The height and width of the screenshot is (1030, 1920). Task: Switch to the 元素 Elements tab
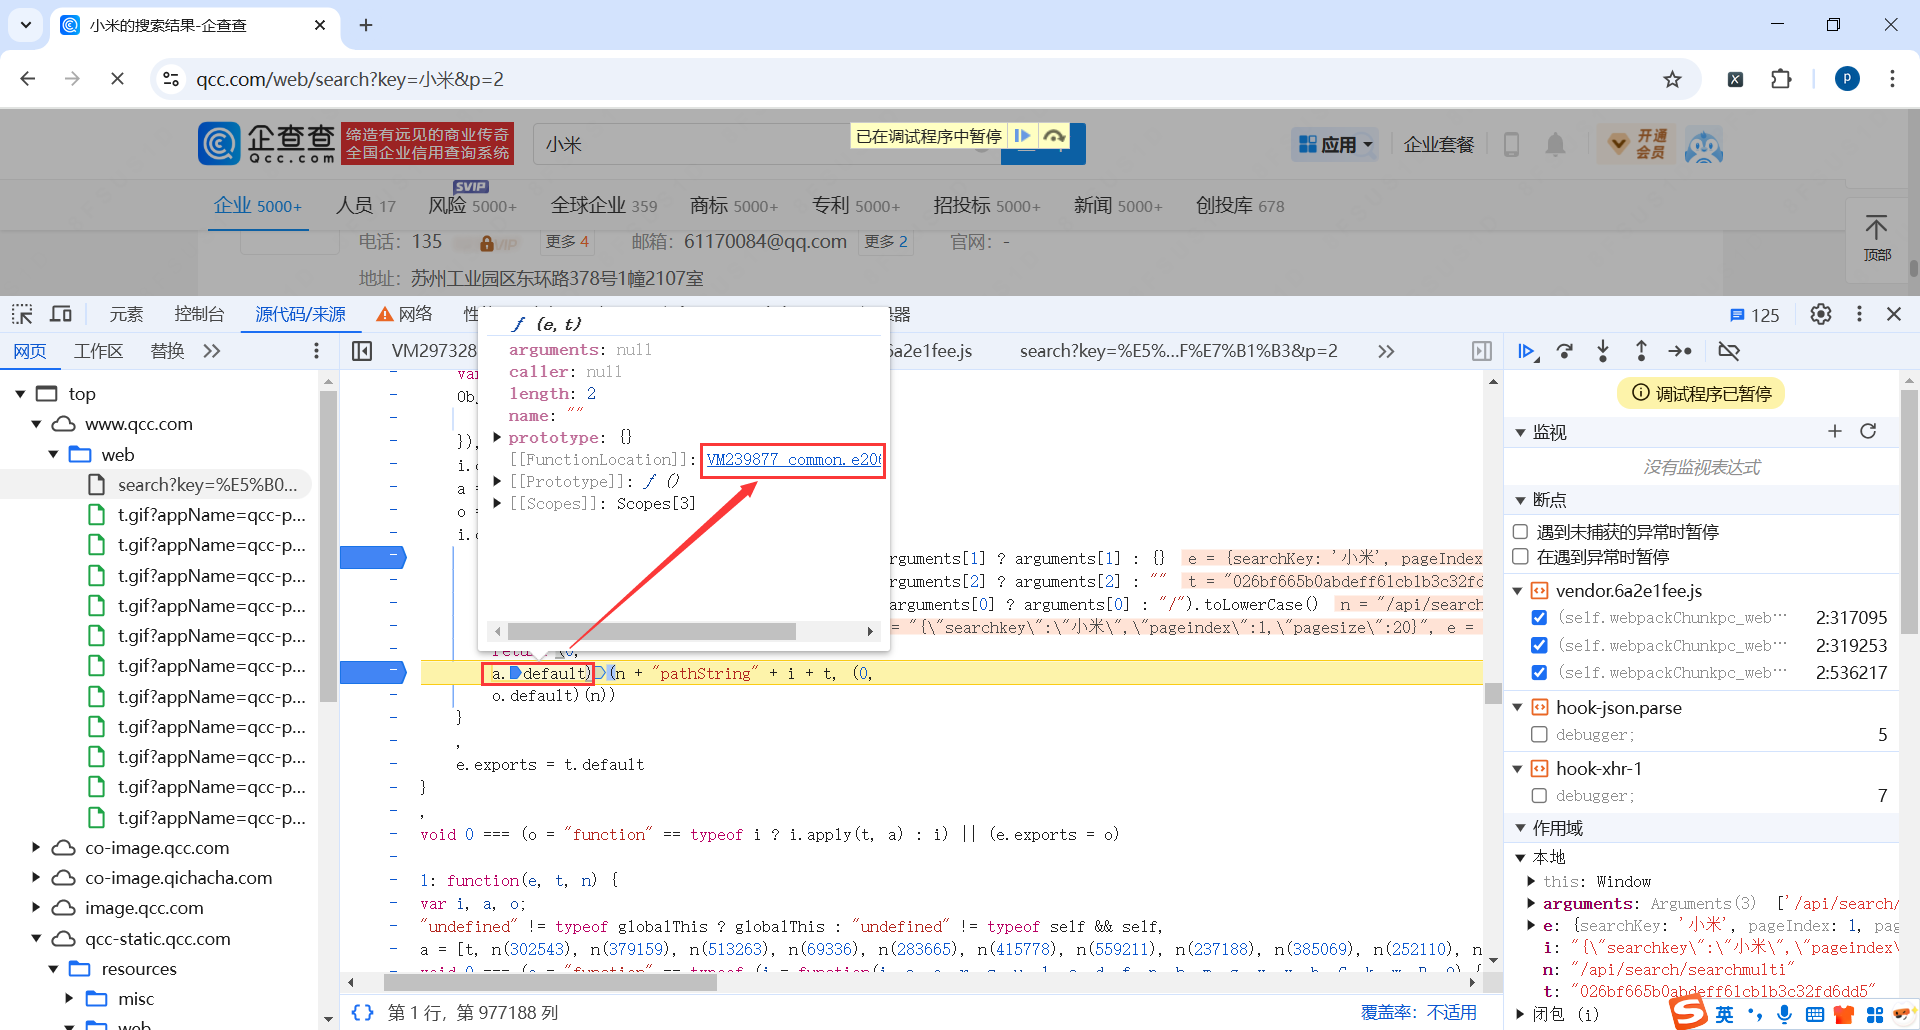[x=126, y=314]
